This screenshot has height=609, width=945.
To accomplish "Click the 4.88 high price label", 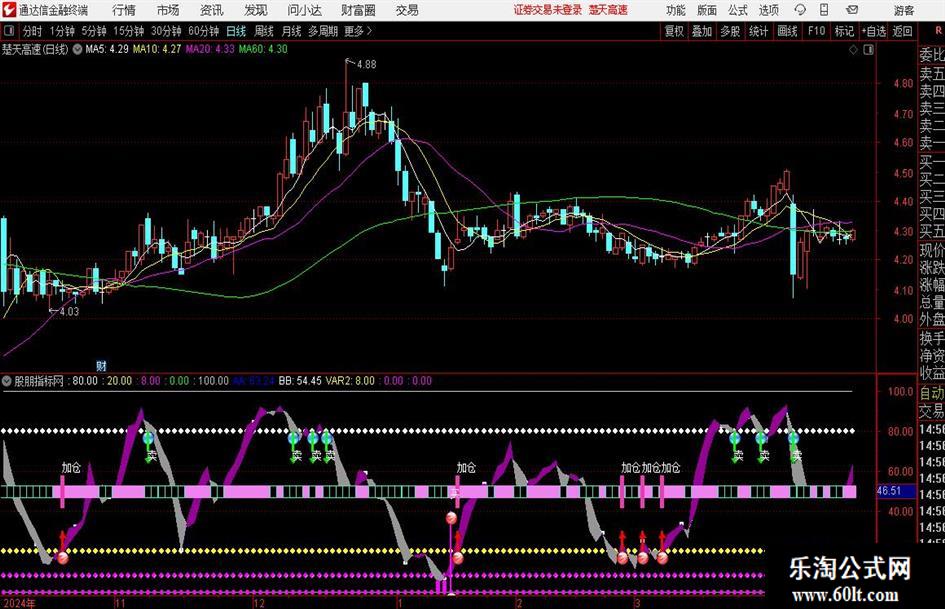I will click(366, 65).
